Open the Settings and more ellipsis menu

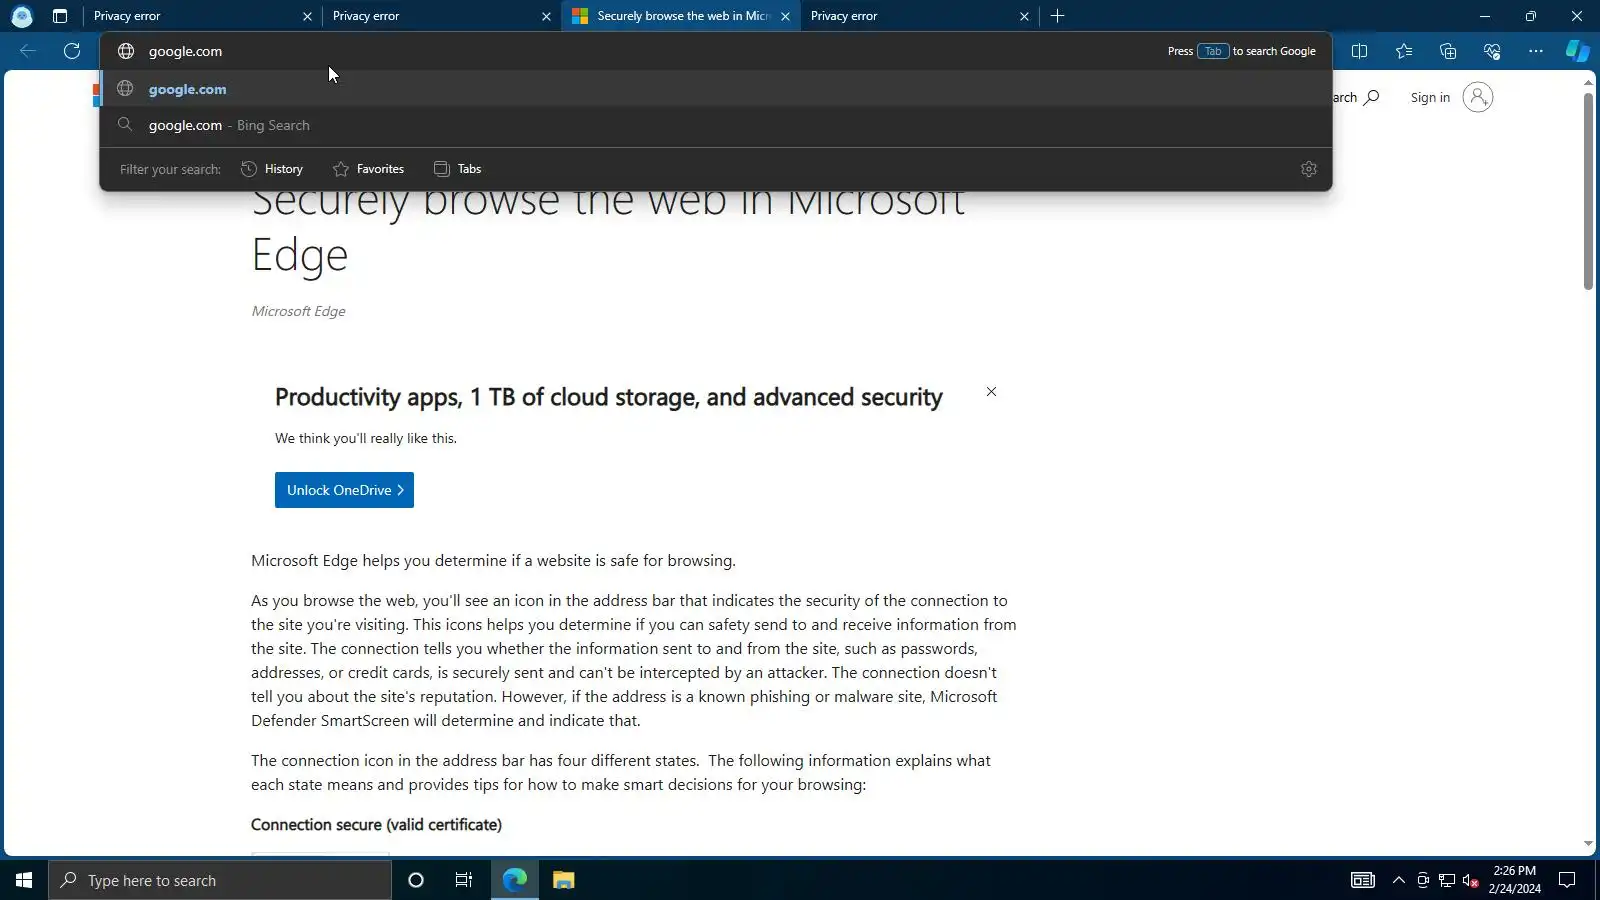pos(1536,51)
